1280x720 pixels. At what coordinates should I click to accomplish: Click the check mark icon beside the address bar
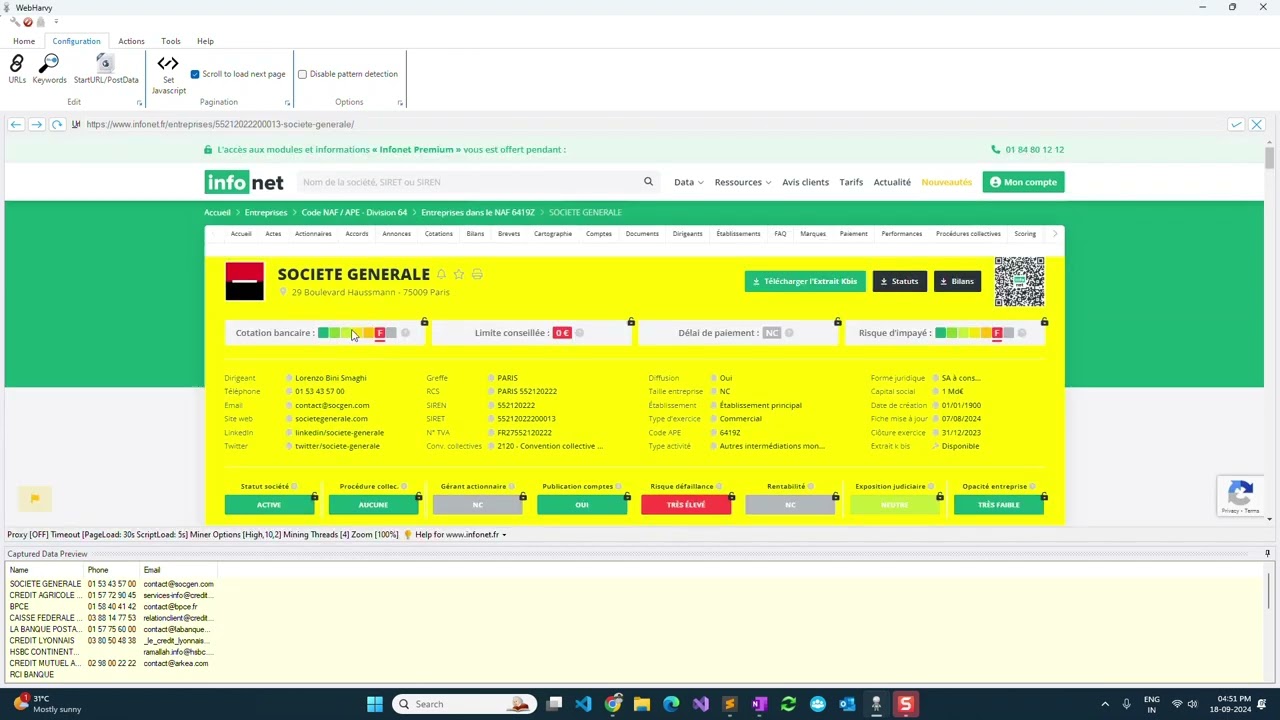(x=1236, y=124)
